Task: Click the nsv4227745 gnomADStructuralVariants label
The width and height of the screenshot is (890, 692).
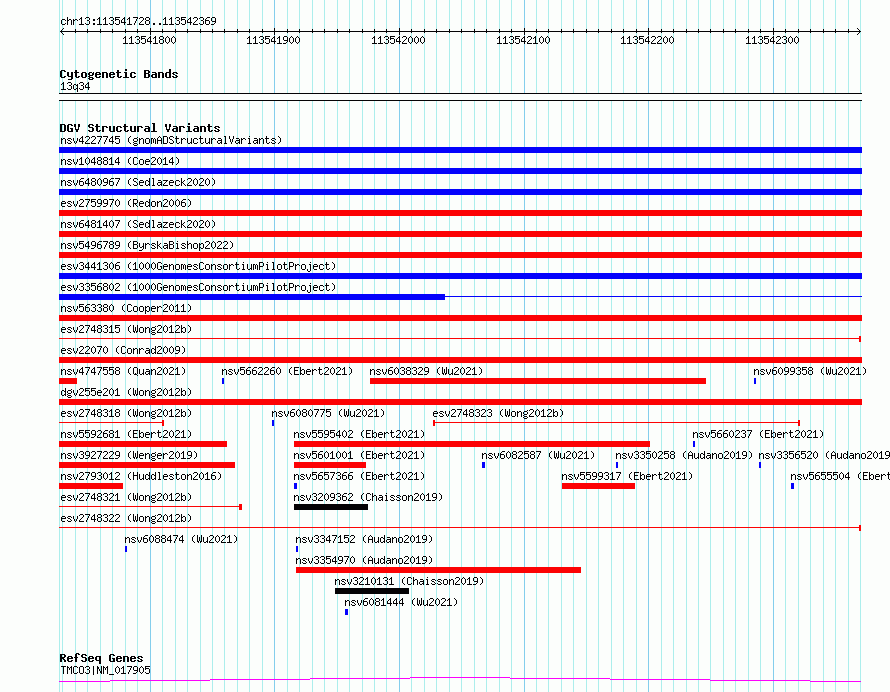Action: click(x=171, y=140)
